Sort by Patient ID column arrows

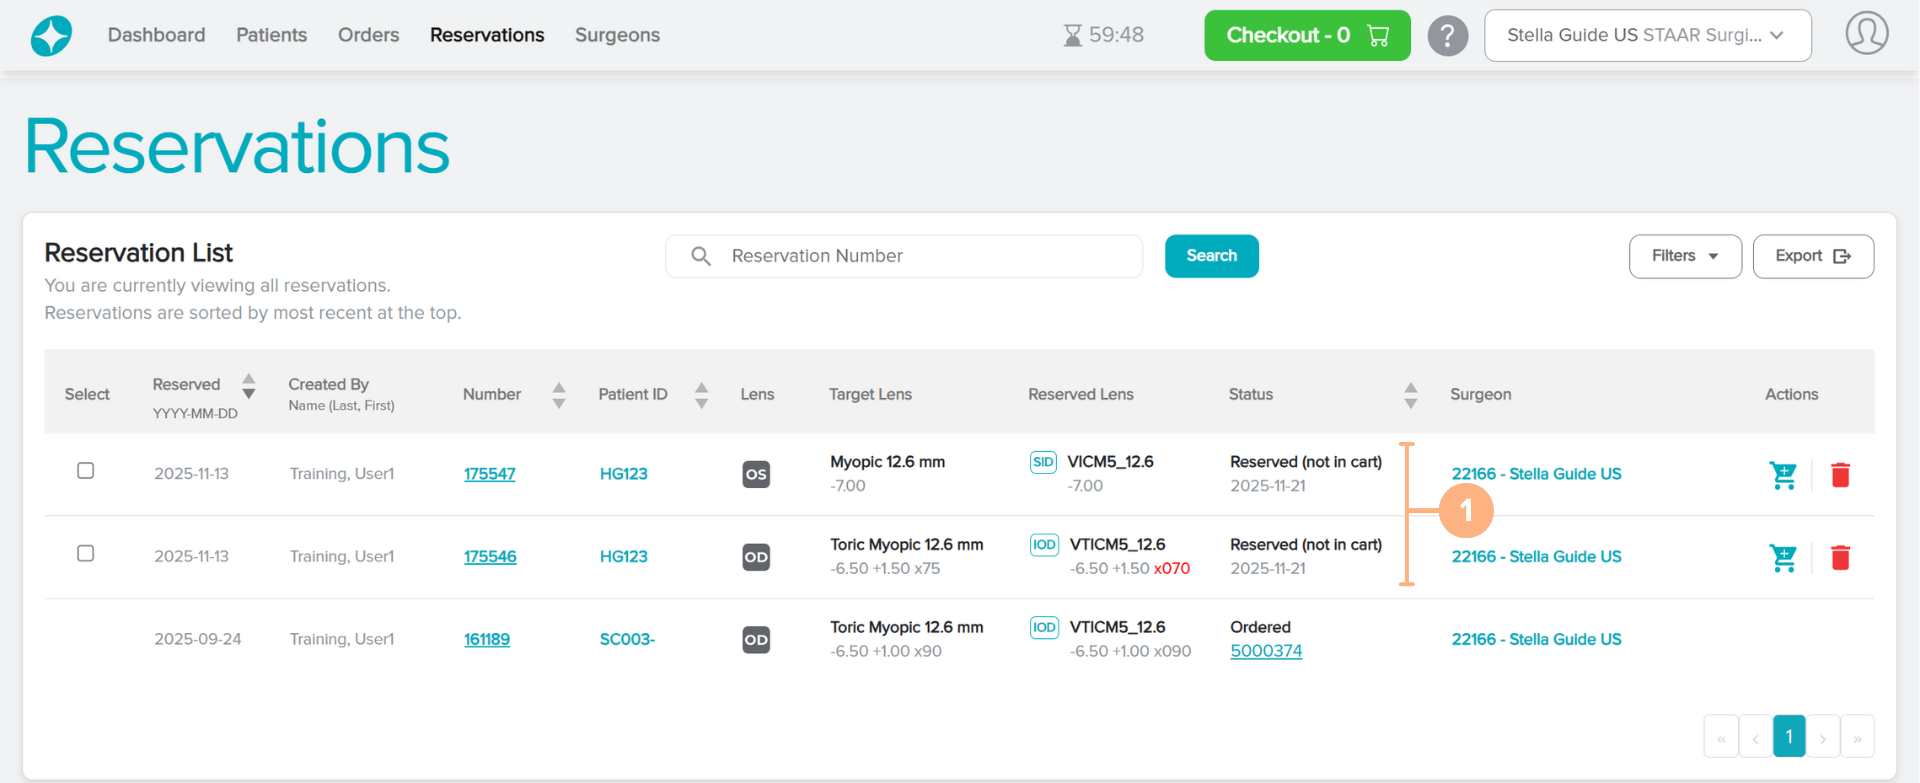(701, 395)
